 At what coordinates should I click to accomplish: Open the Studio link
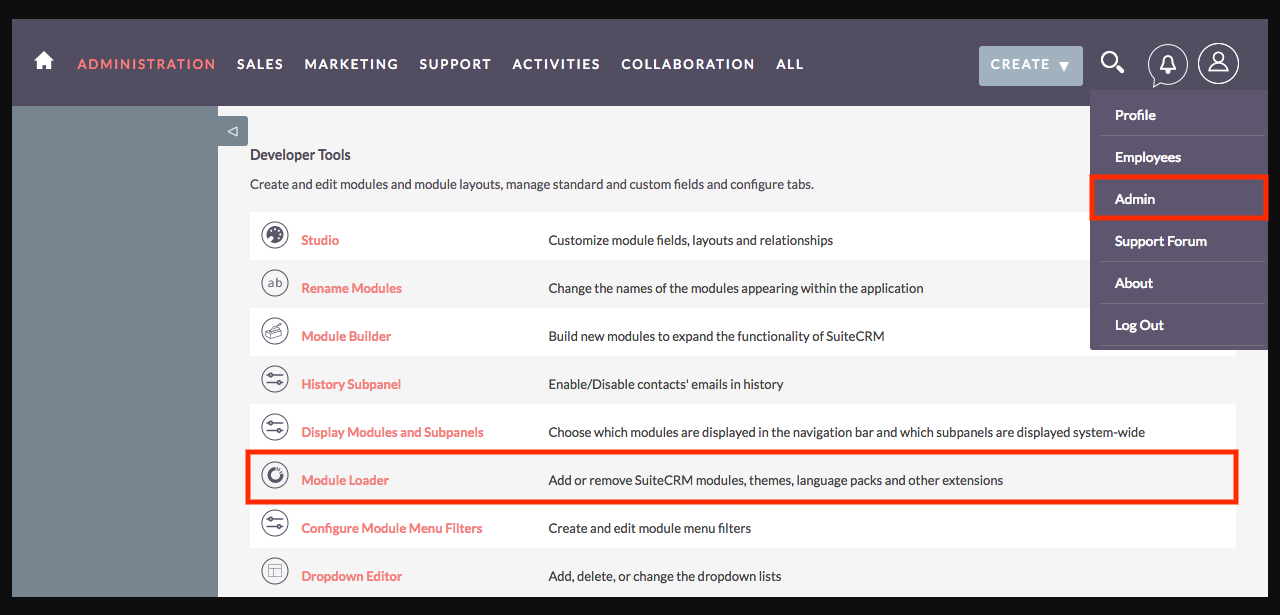point(320,240)
